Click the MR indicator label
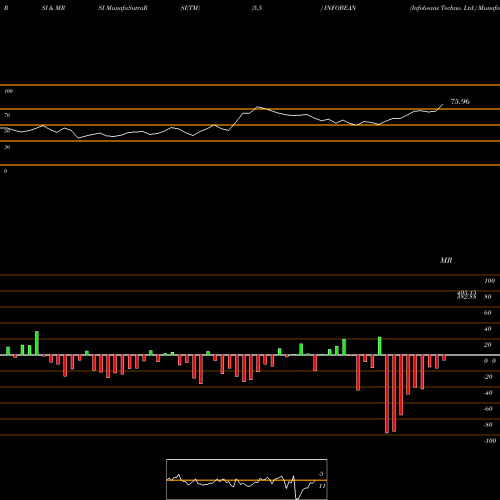This screenshot has width=500, height=500. 446,260
